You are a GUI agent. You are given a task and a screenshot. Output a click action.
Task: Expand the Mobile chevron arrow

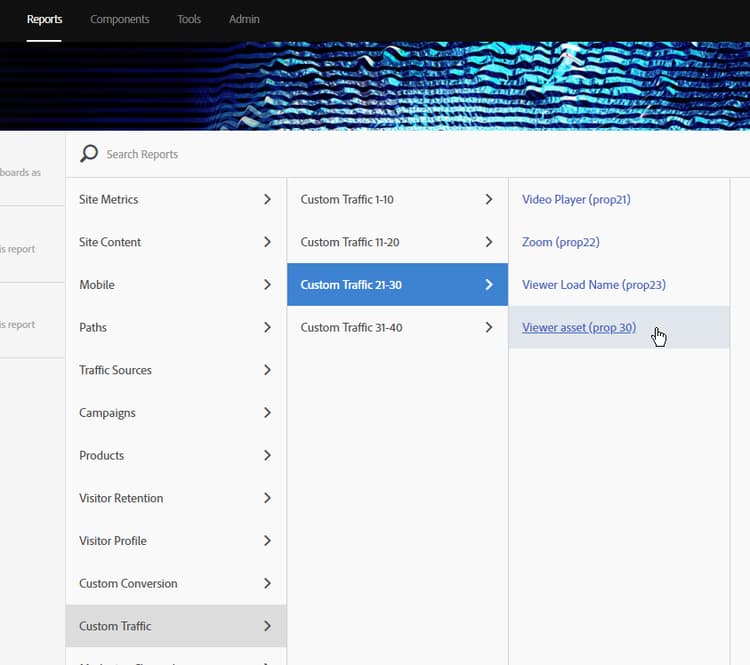point(267,285)
